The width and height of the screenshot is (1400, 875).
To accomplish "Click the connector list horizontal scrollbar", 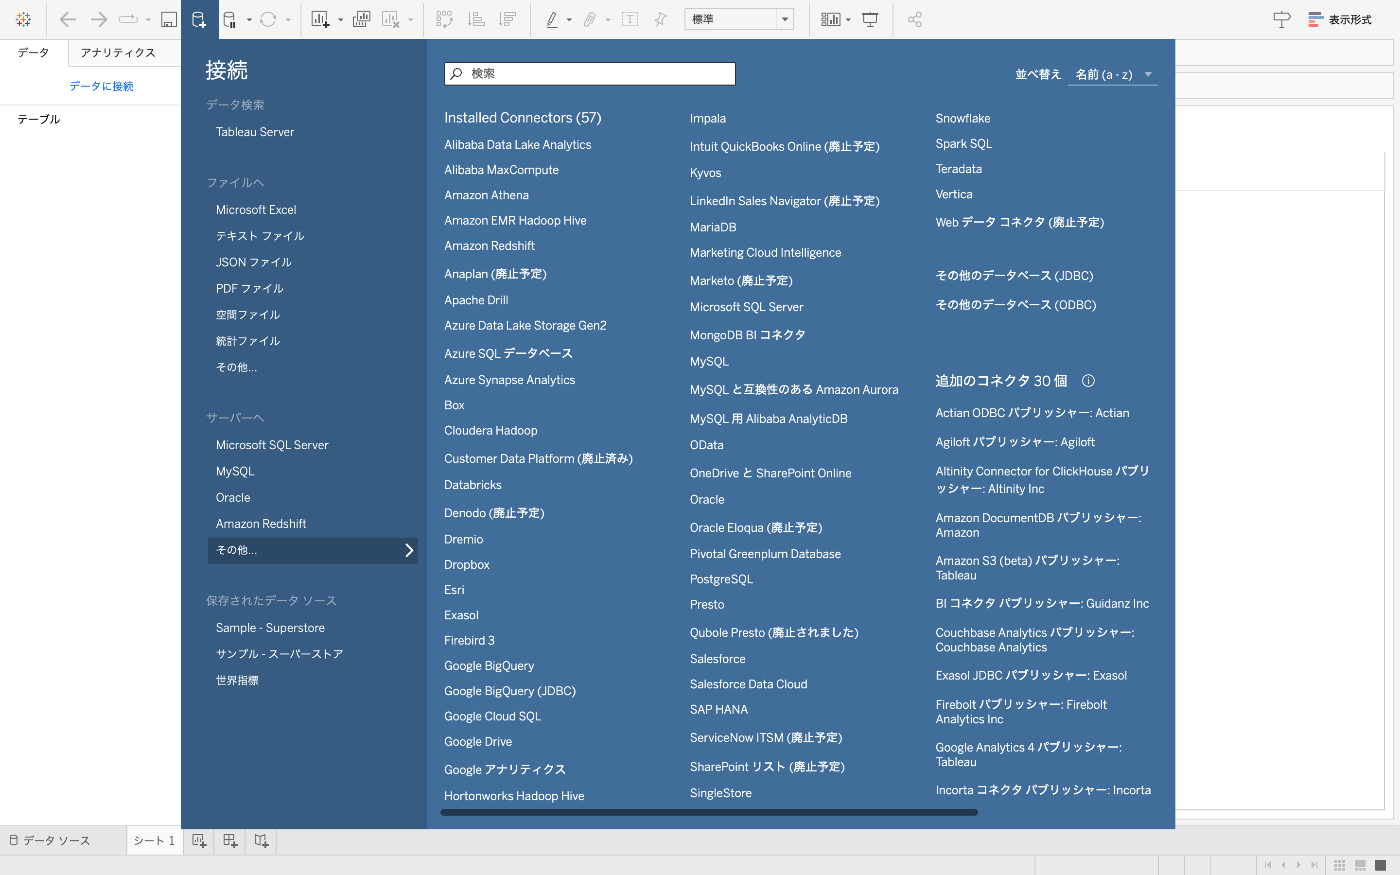I will [709, 813].
